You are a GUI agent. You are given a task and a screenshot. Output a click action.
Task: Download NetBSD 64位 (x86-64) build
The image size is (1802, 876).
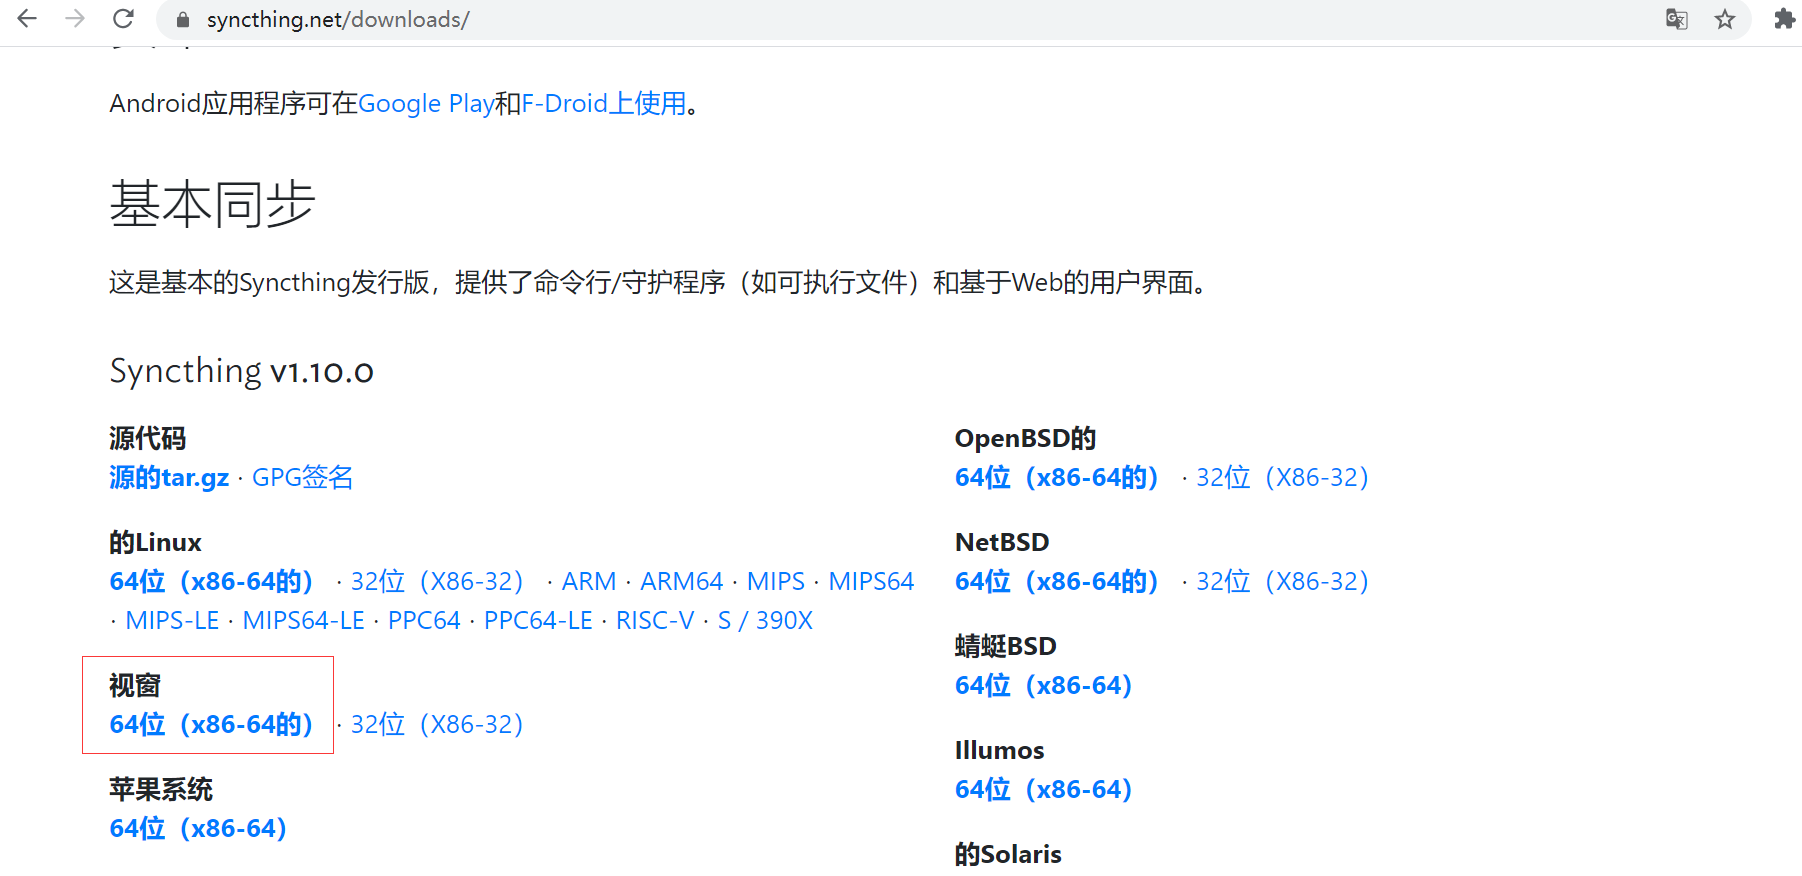coord(1057,581)
